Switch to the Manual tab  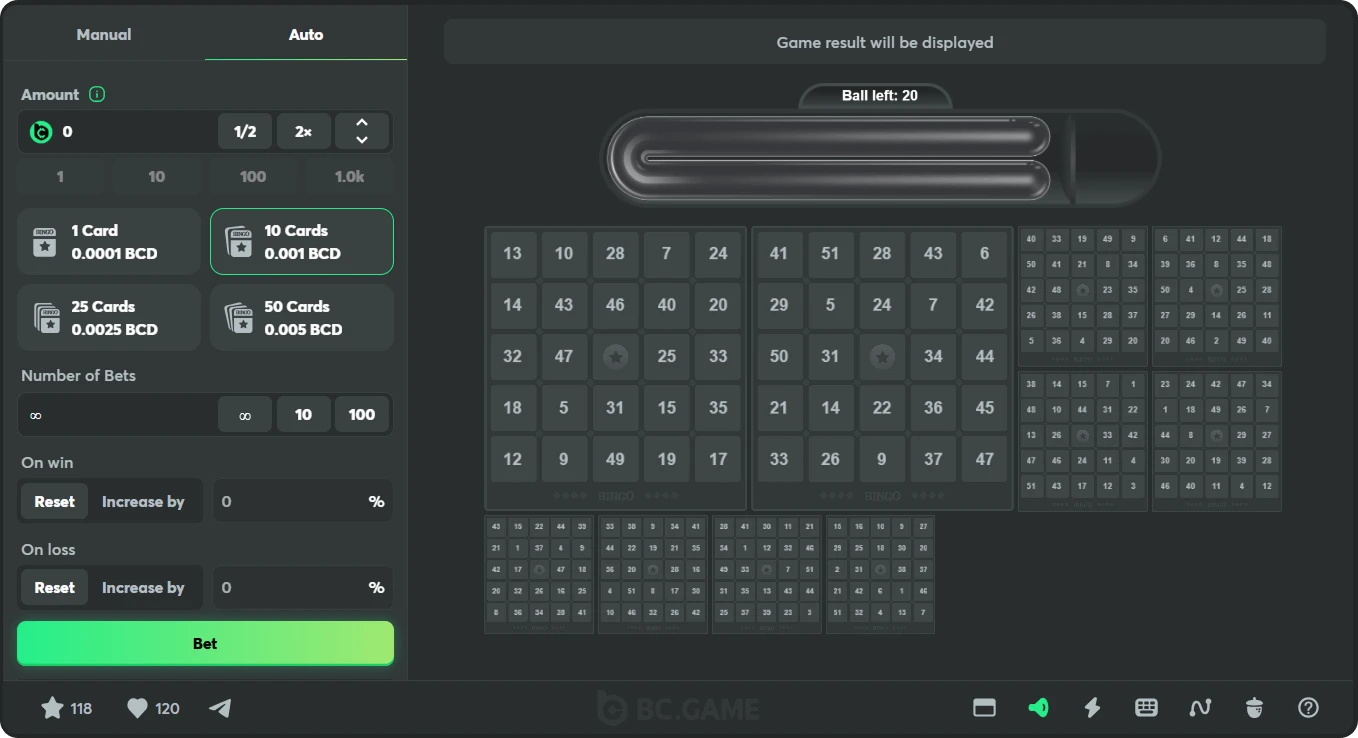pyautogui.click(x=104, y=34)
